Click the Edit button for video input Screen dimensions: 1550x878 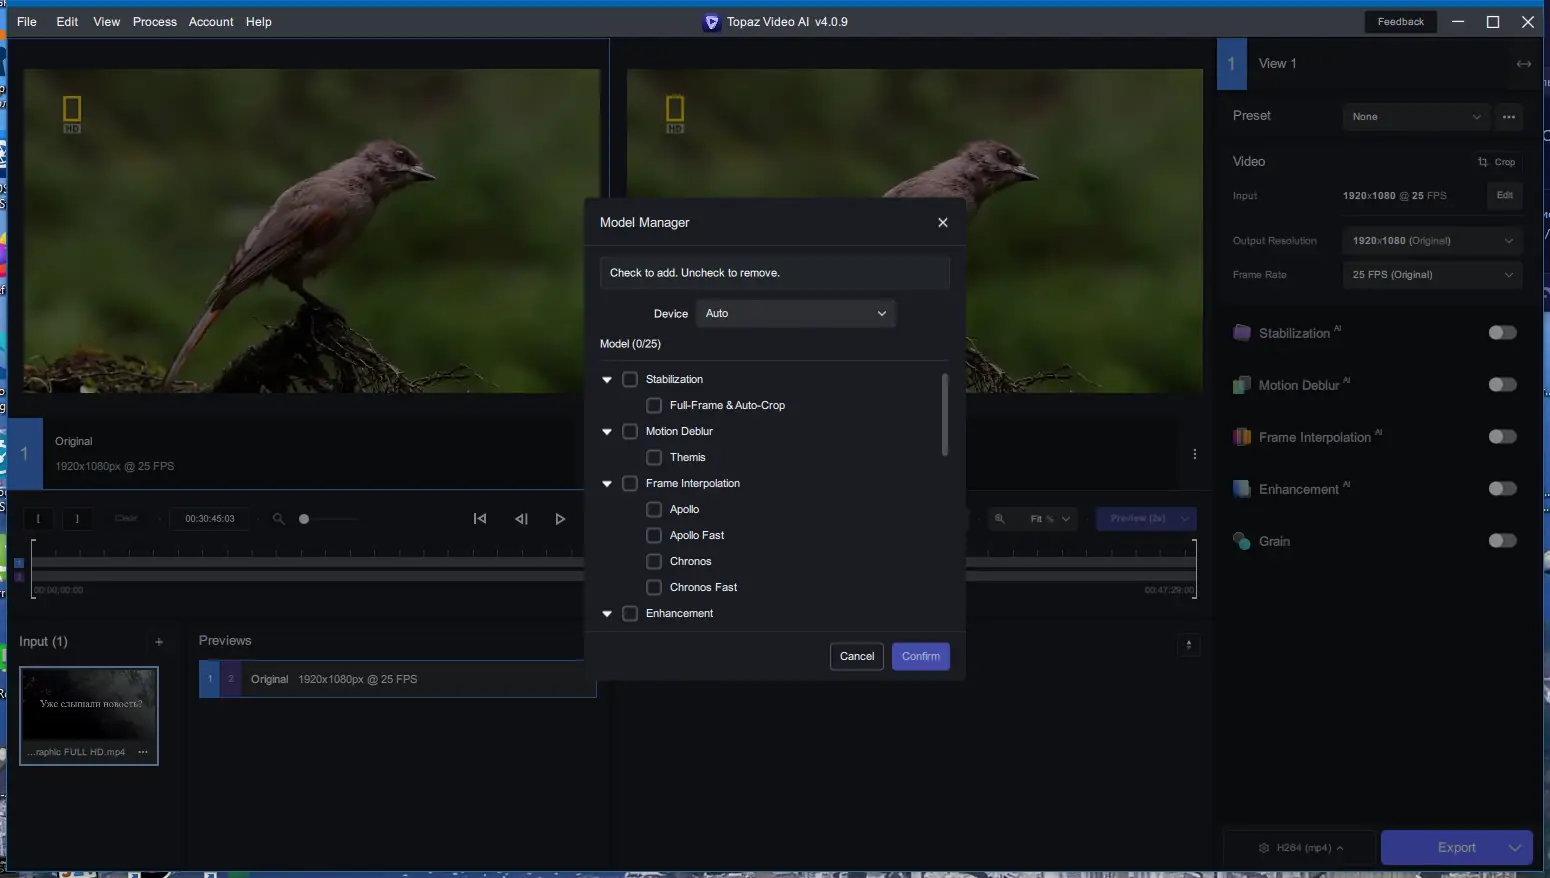point(1505,195)
